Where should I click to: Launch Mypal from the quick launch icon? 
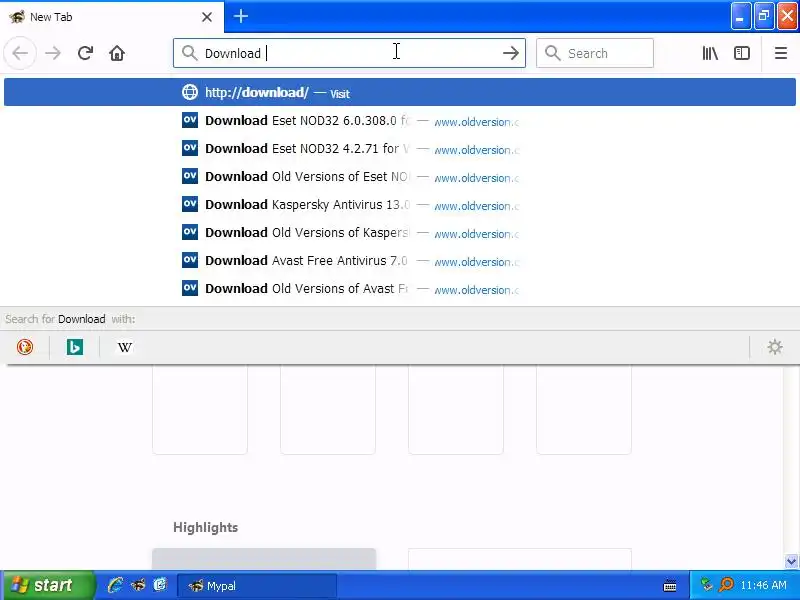[x=138, y=585]
